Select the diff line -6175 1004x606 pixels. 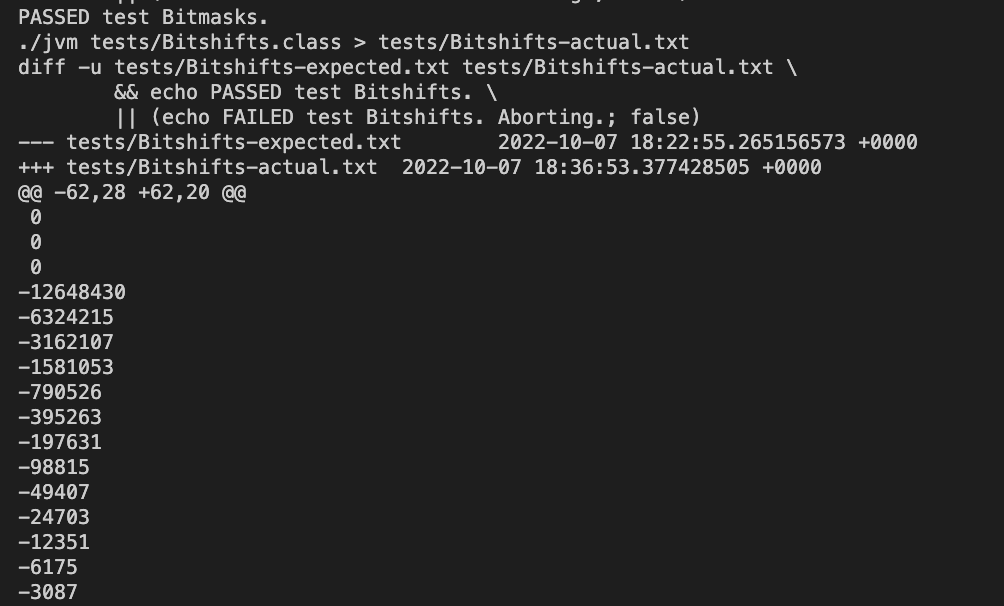48,567
